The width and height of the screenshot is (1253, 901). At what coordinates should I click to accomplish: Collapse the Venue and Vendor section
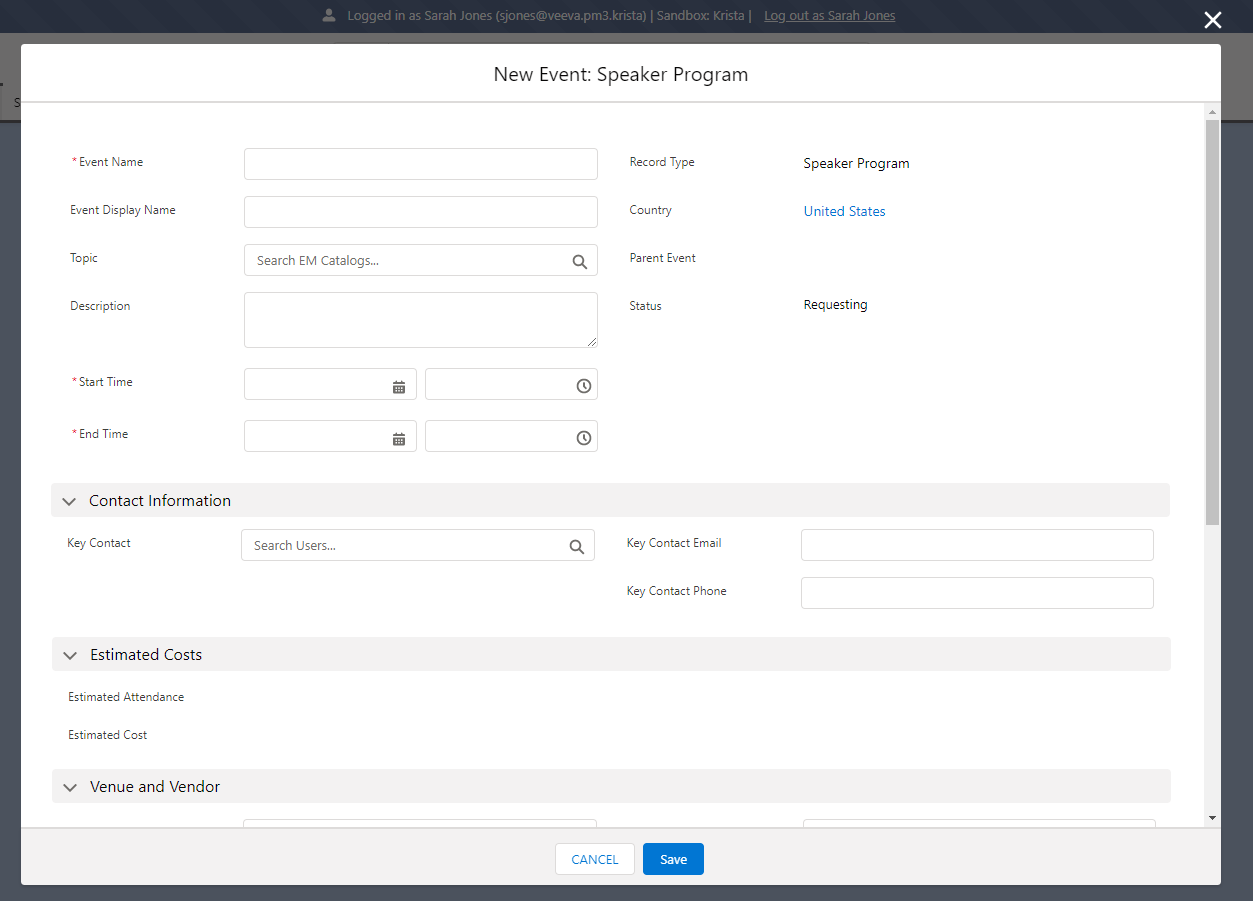click(70, 787)
